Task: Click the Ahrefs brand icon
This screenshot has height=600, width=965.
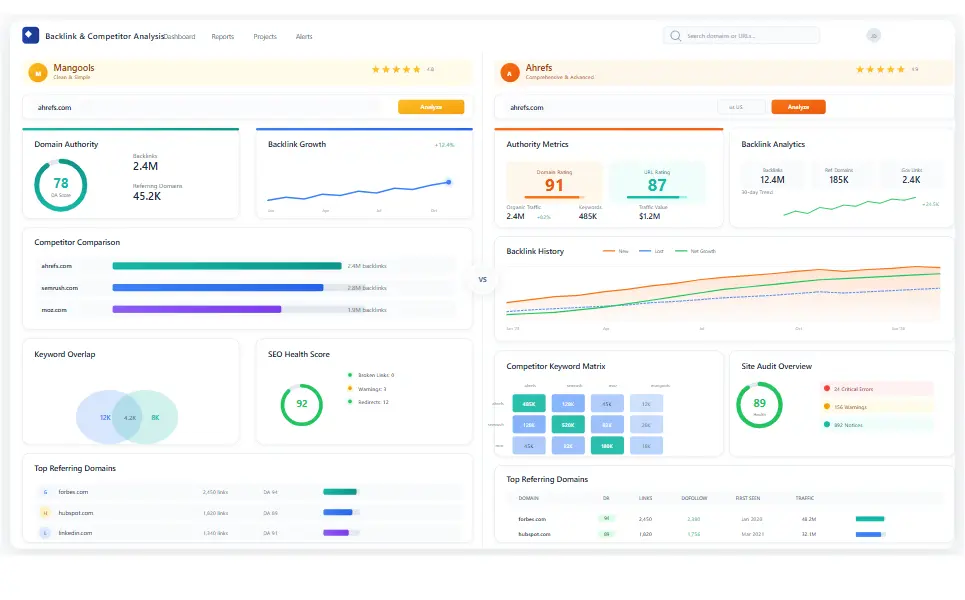Action: coord(511,72)
